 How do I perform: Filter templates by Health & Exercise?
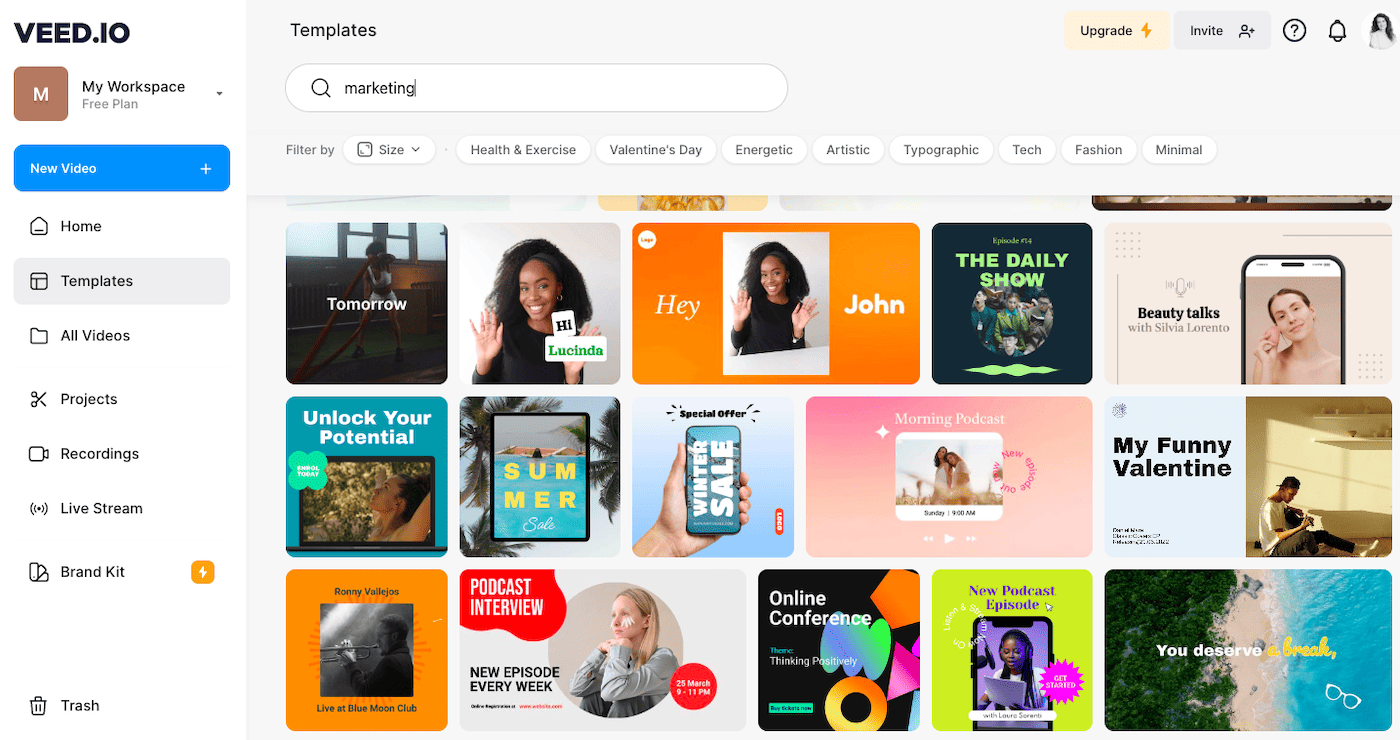(x=523, y=150)
